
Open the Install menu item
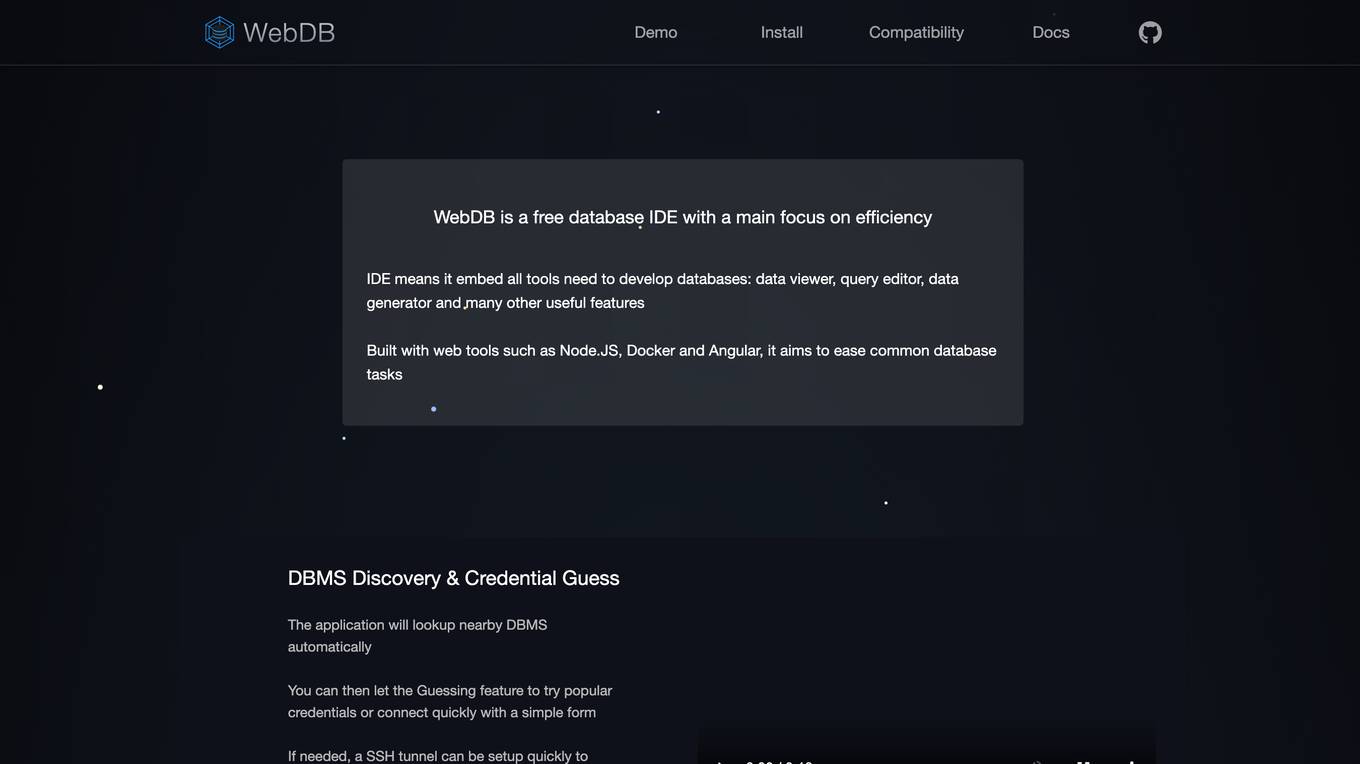[x=782, y=32]
